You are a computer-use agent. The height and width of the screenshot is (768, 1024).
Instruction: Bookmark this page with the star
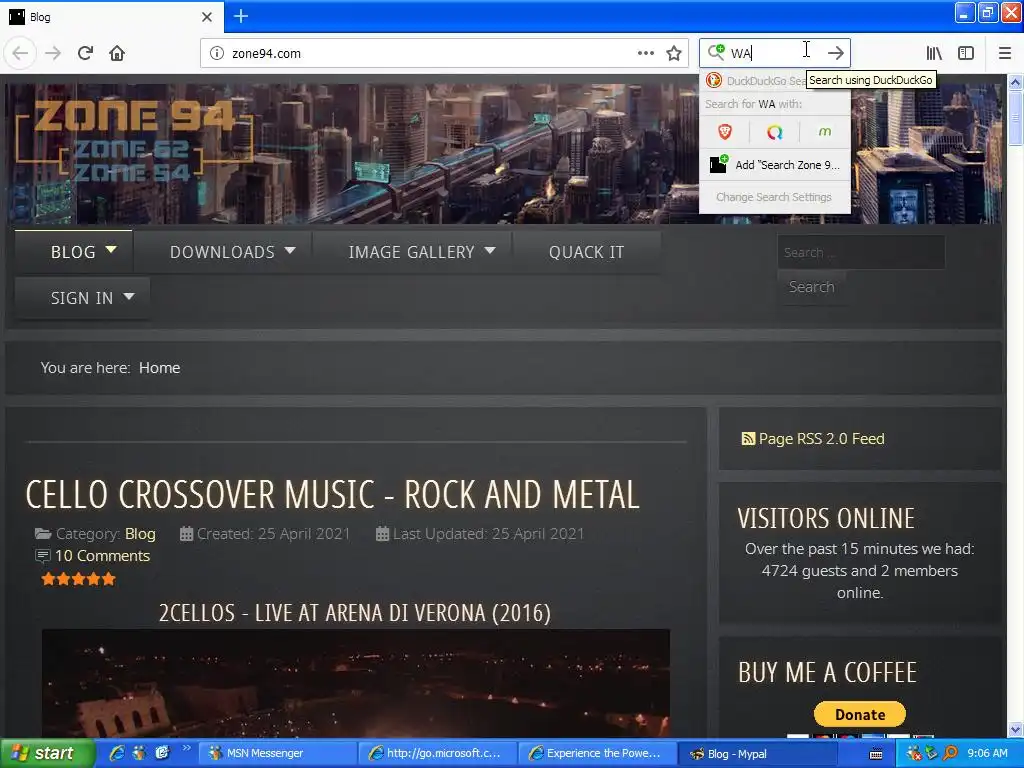(674, 54)
